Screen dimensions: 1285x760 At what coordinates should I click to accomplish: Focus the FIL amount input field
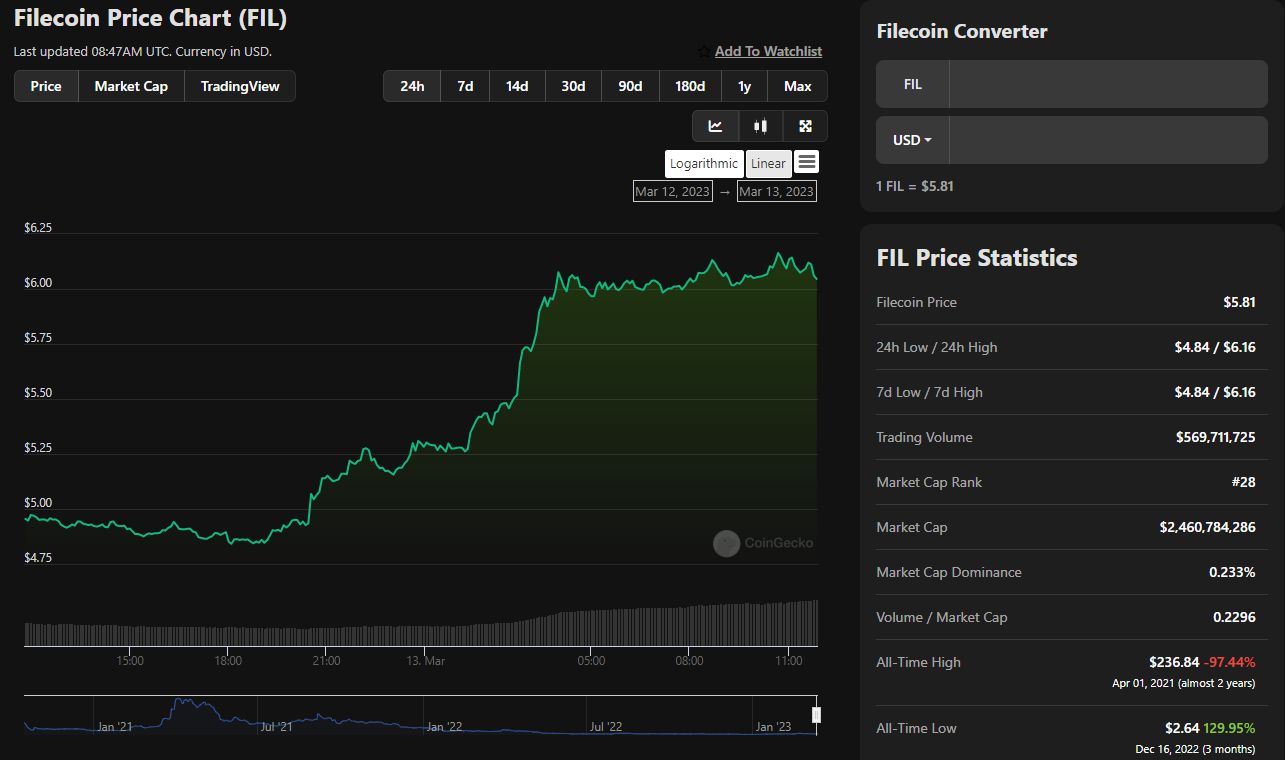(1108, 84)
